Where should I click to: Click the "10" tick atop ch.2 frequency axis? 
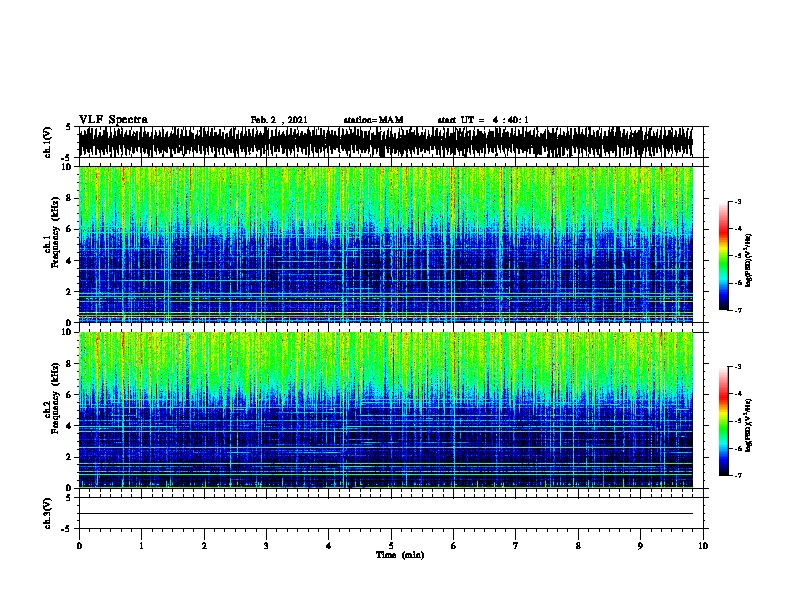pos(67,332)
